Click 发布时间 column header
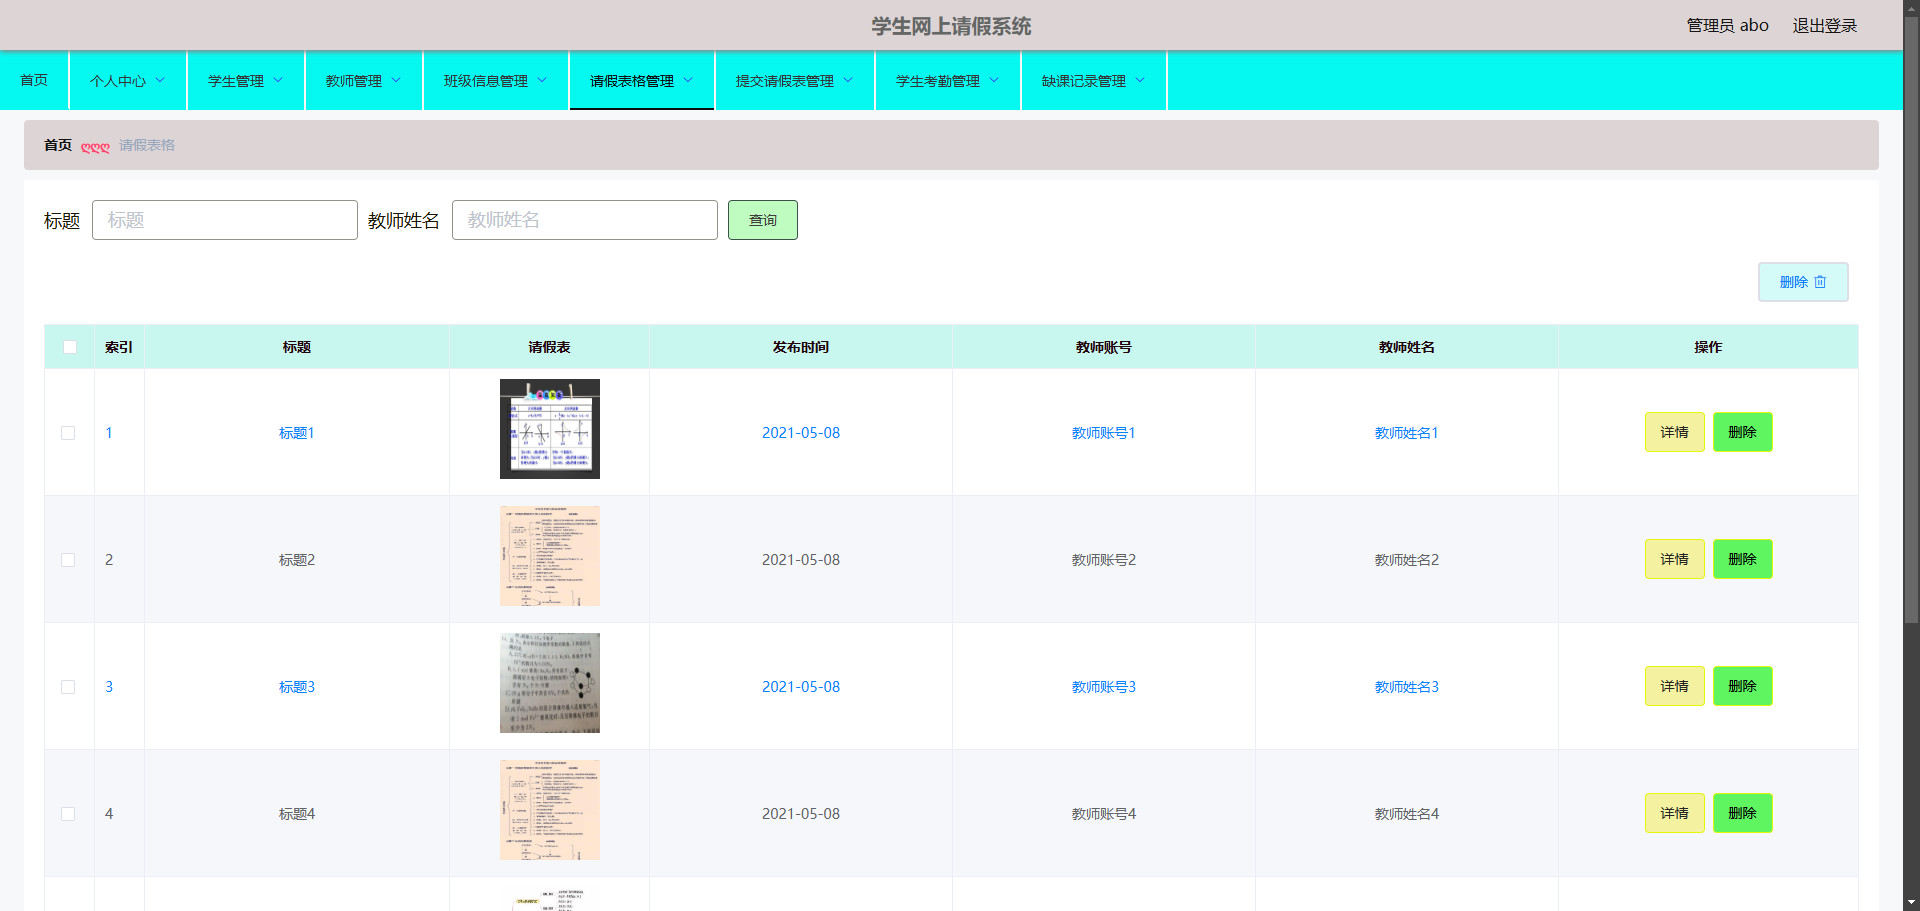 click(801, 347)
